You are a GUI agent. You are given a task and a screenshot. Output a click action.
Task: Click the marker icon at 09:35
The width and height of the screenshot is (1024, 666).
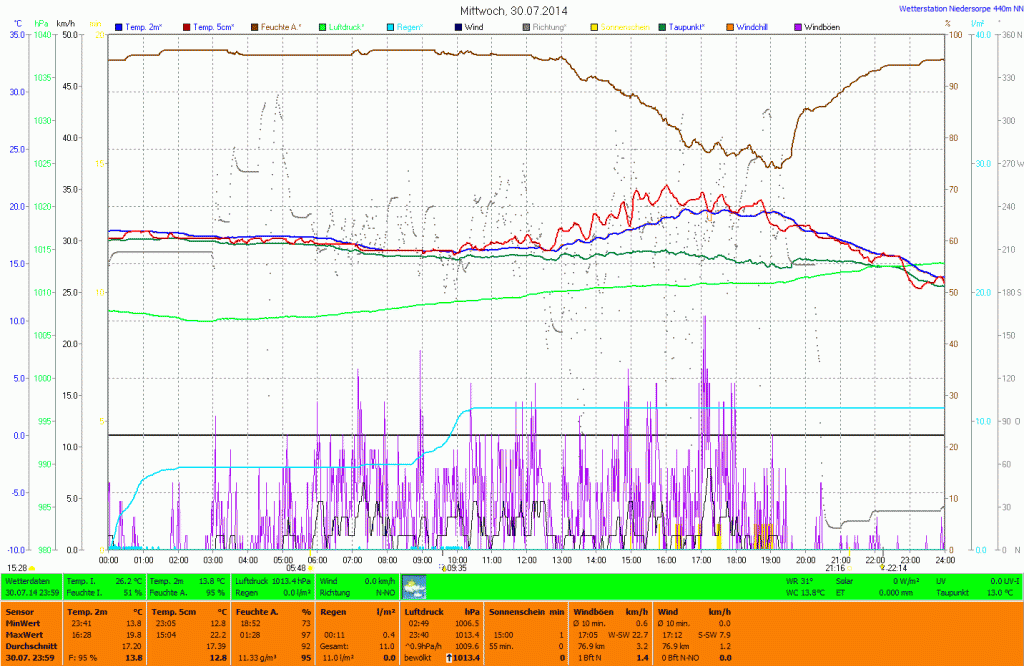coord(442,567)
